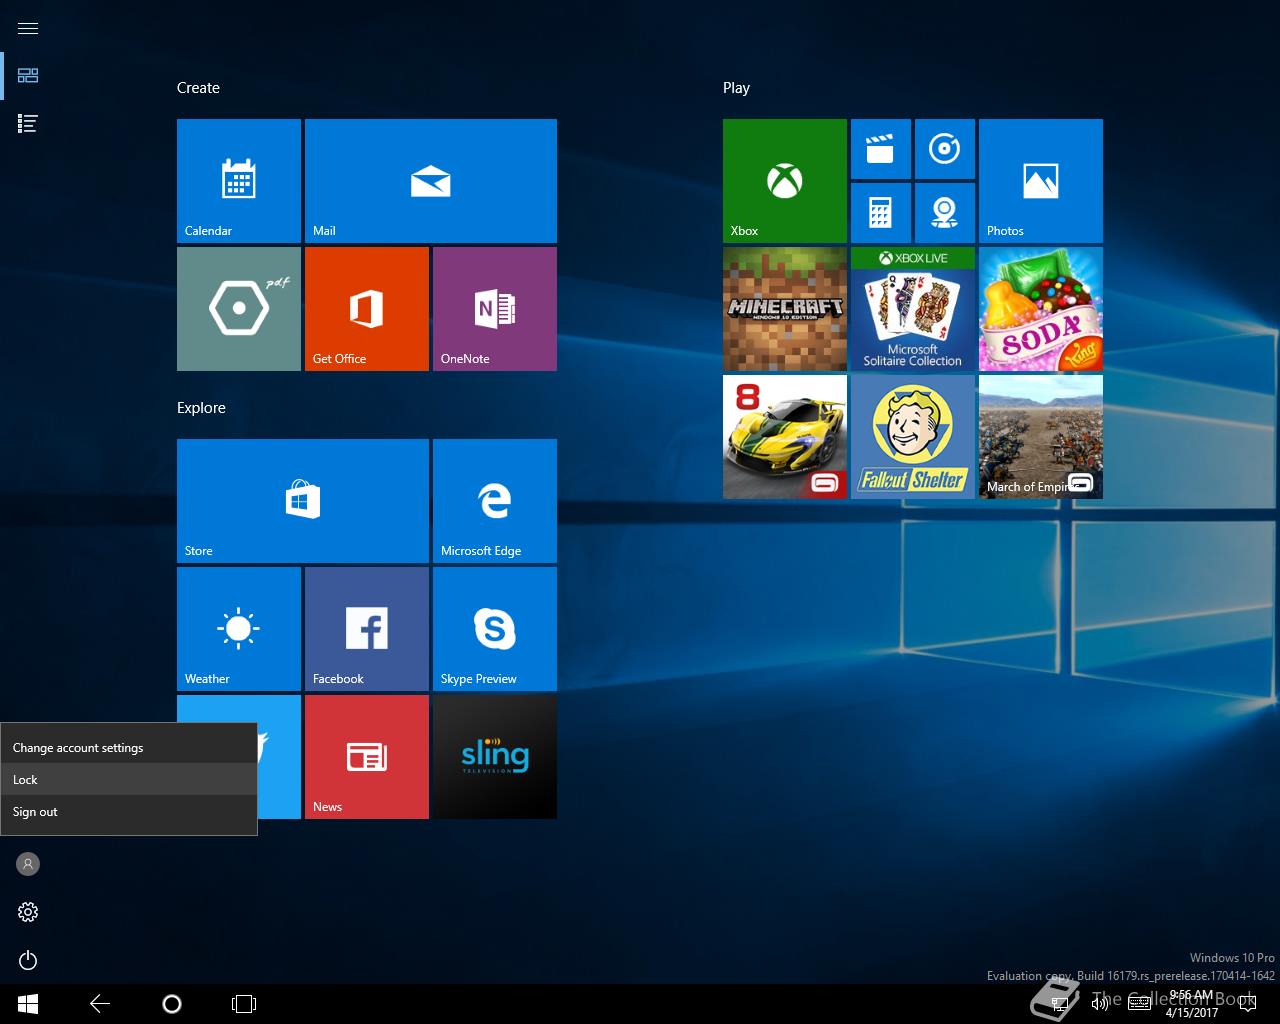
Task: Open the Groove Music small tile
Action: point(945,149)
